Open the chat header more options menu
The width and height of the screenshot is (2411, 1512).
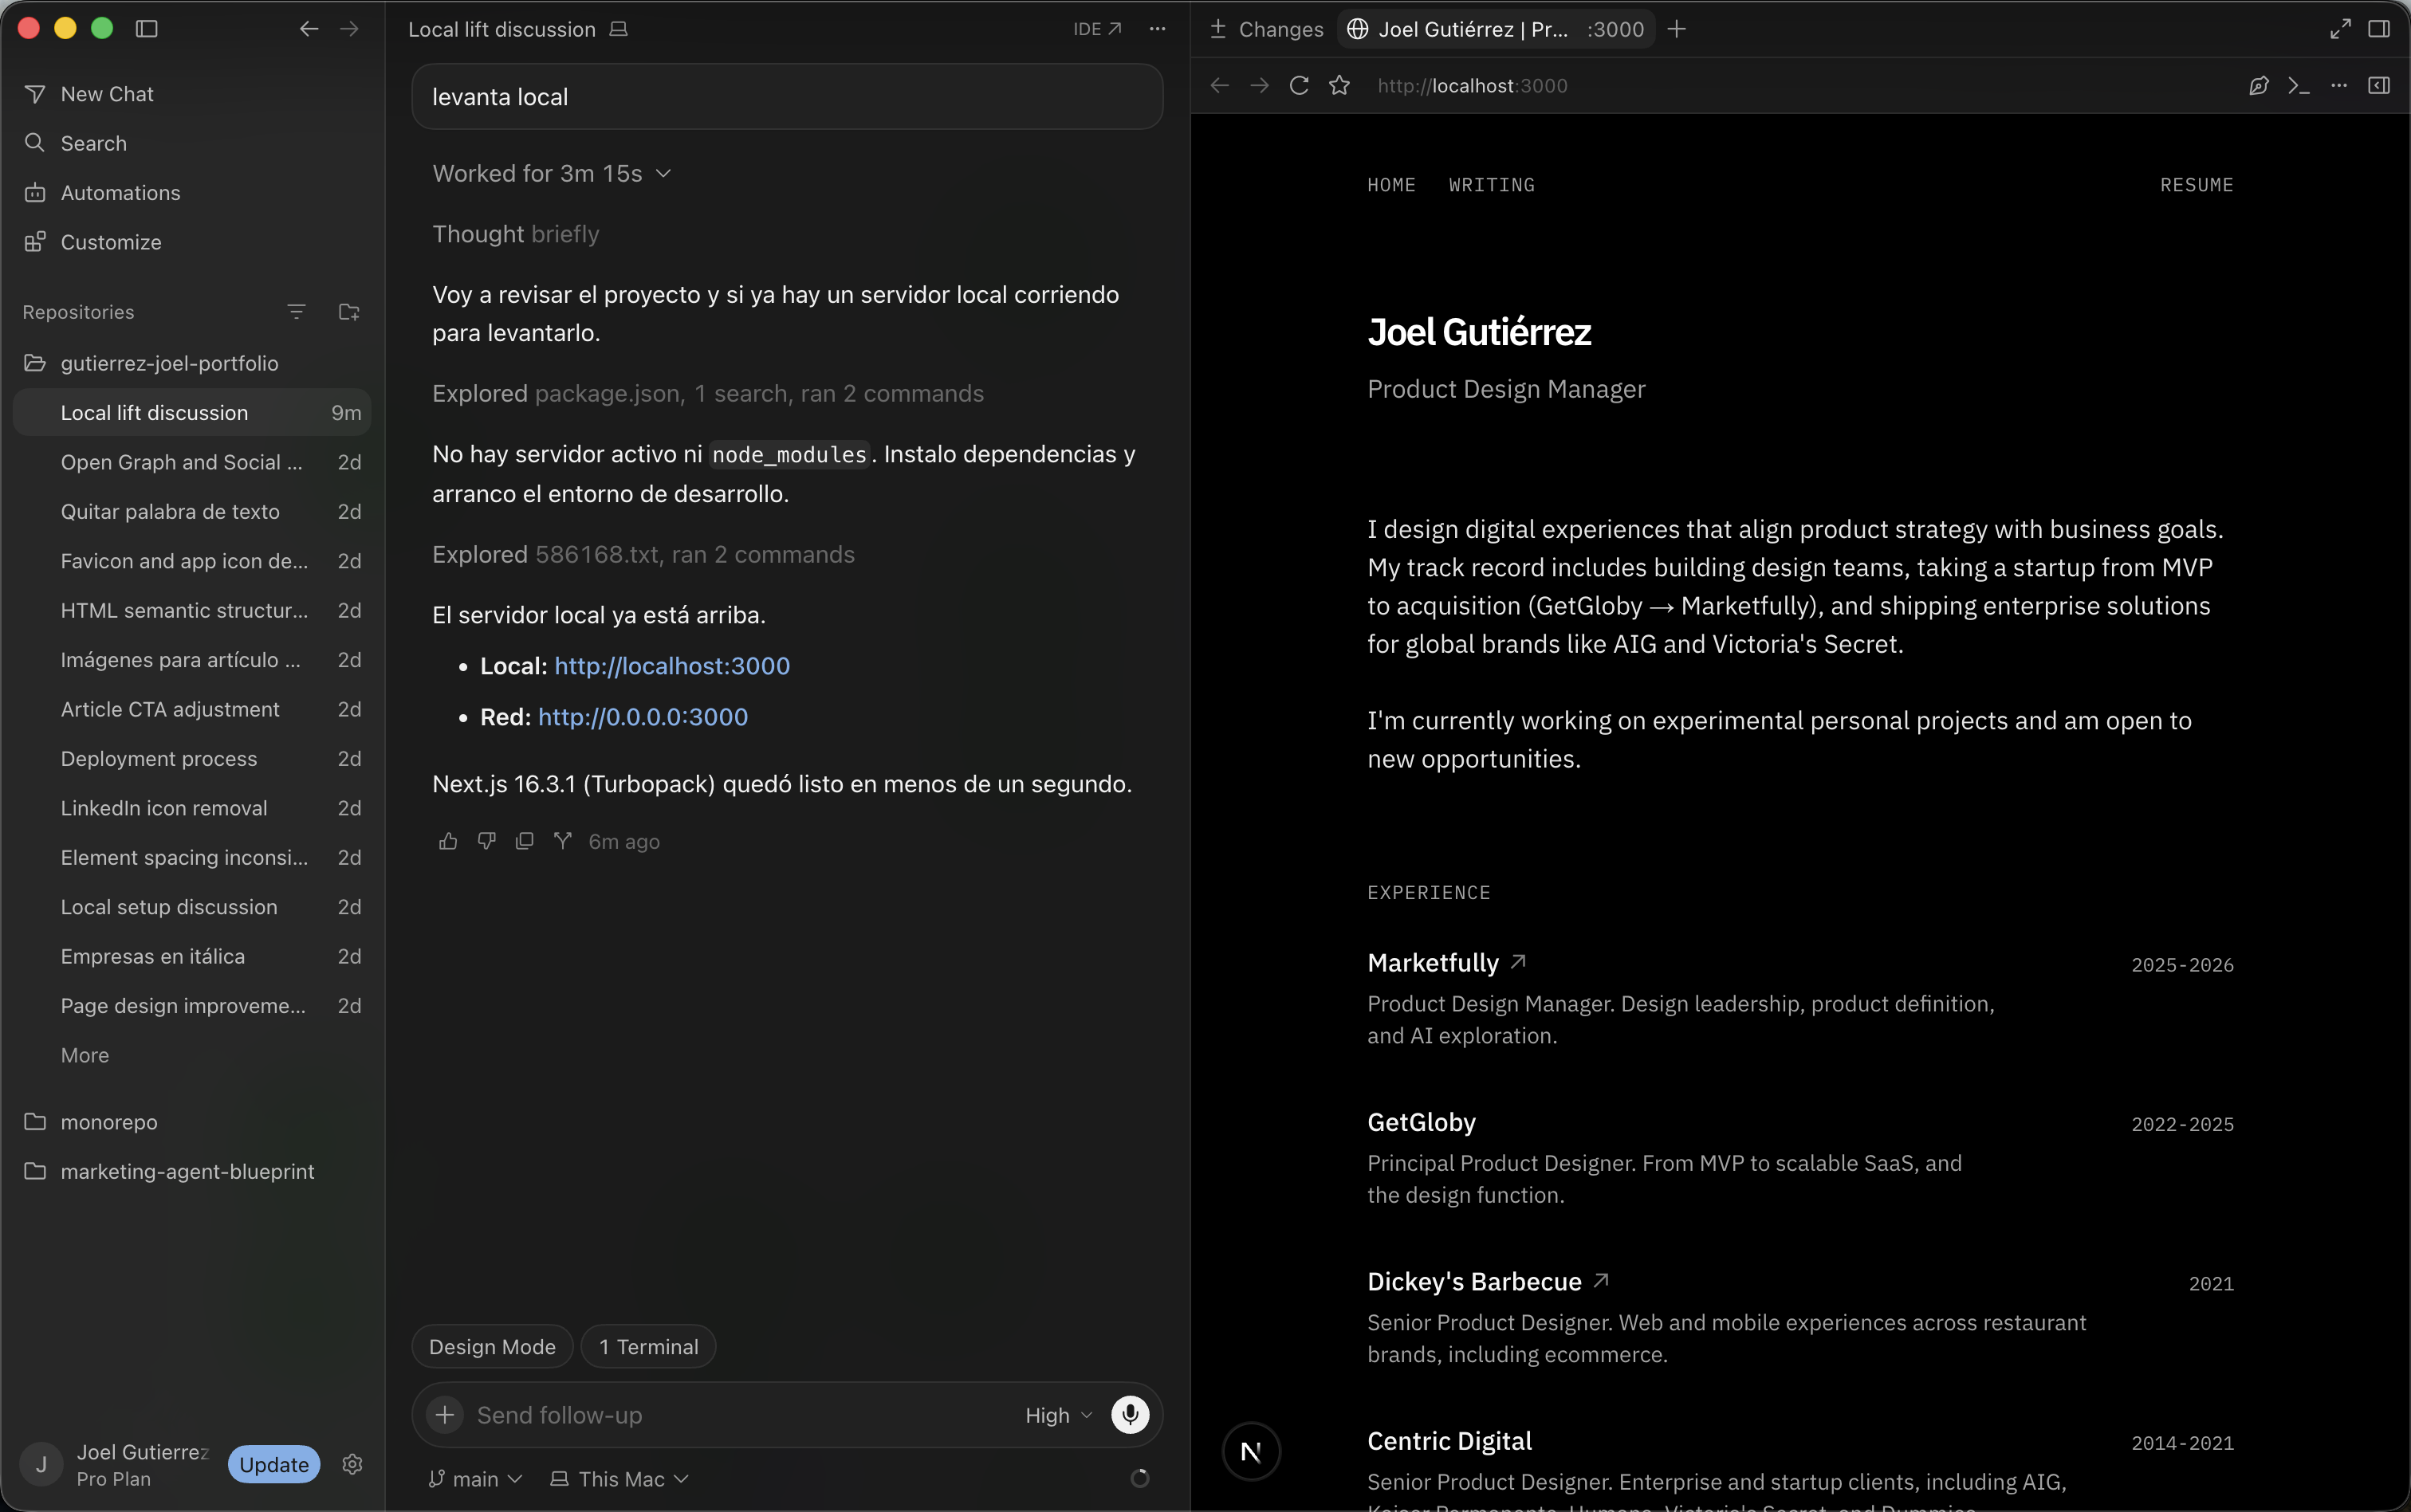tap(1157, 29)
